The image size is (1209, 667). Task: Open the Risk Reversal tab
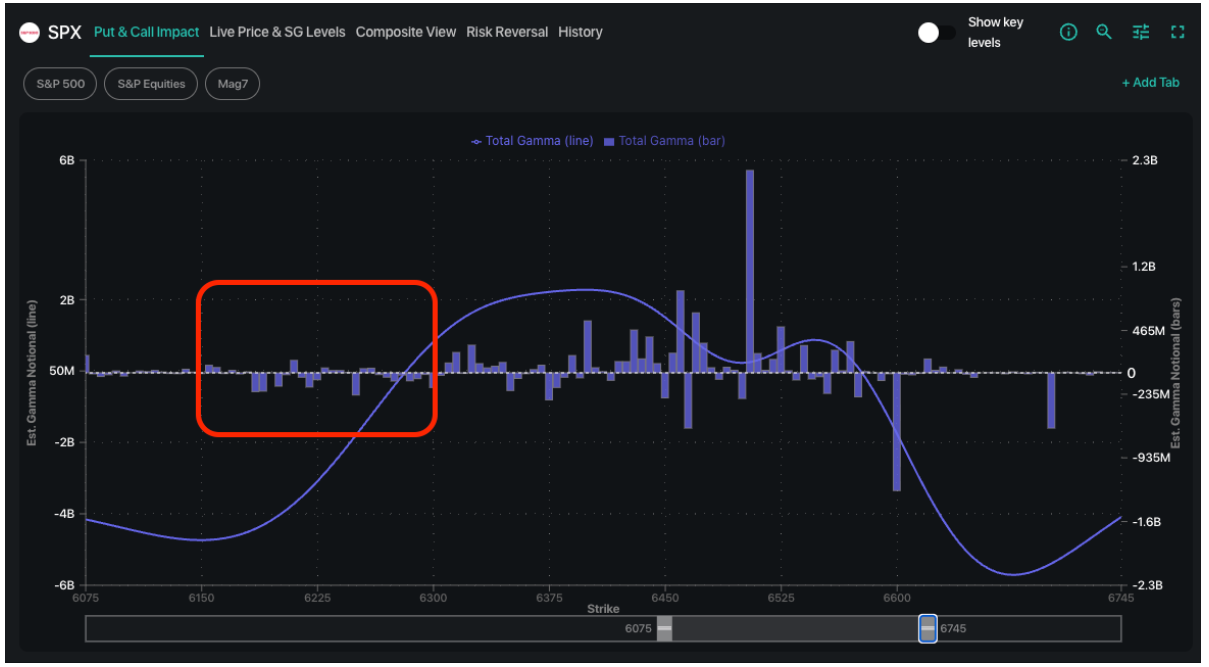coord(507,32)
